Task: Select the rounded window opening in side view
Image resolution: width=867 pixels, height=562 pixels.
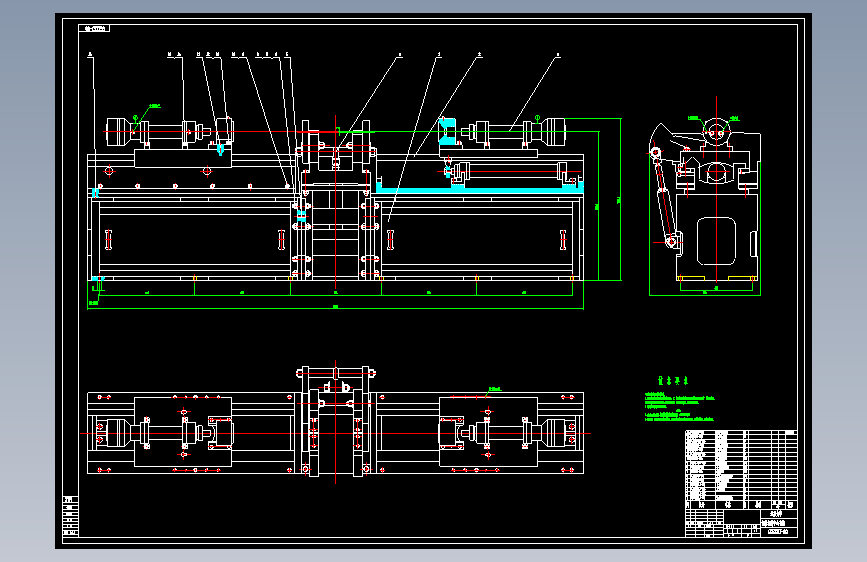Action: tap(717, 241)
